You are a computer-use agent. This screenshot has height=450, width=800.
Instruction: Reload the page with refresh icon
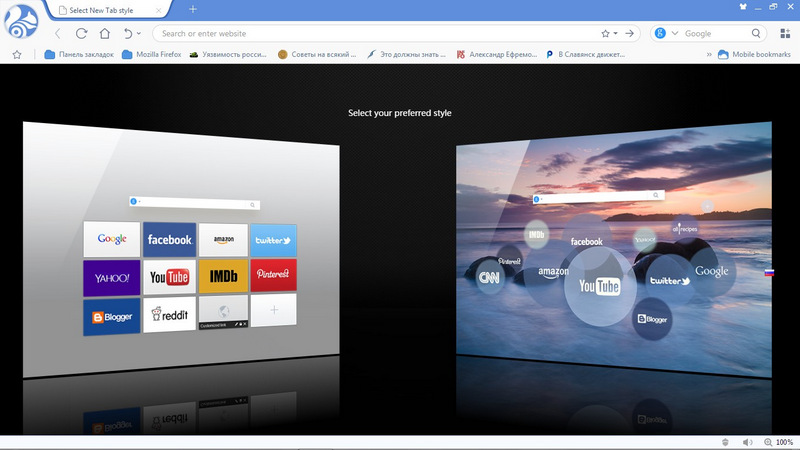coord(81,34)
